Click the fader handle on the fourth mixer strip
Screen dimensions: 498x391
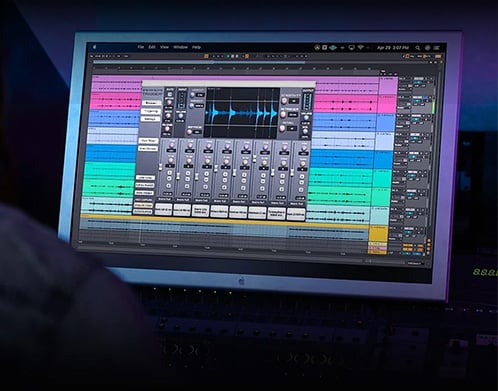point(216,168)
